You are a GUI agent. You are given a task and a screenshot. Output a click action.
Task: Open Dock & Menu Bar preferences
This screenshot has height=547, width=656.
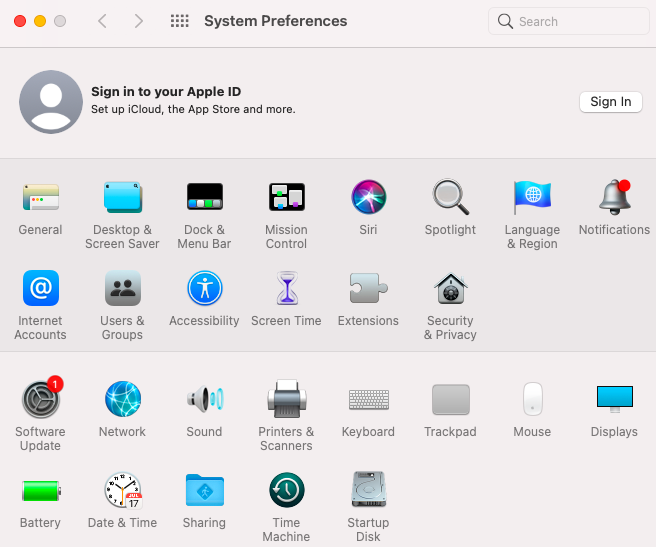pyautogui.click(x=205, y=197)
